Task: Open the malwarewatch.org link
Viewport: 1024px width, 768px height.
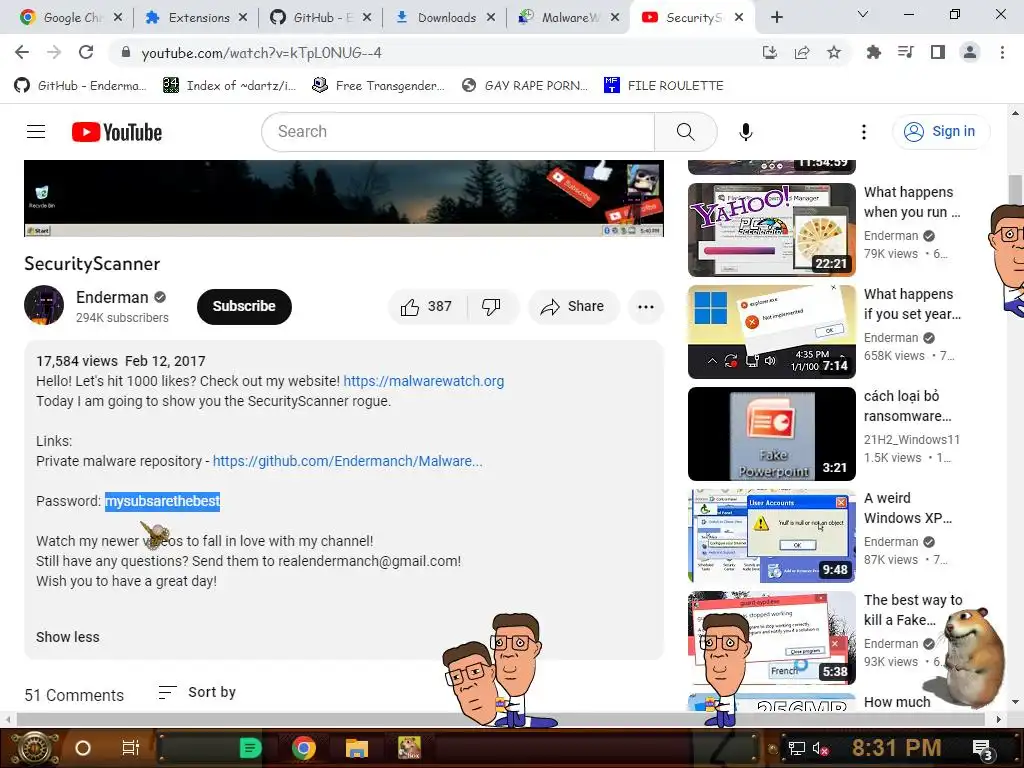Action: pos(424,381)
